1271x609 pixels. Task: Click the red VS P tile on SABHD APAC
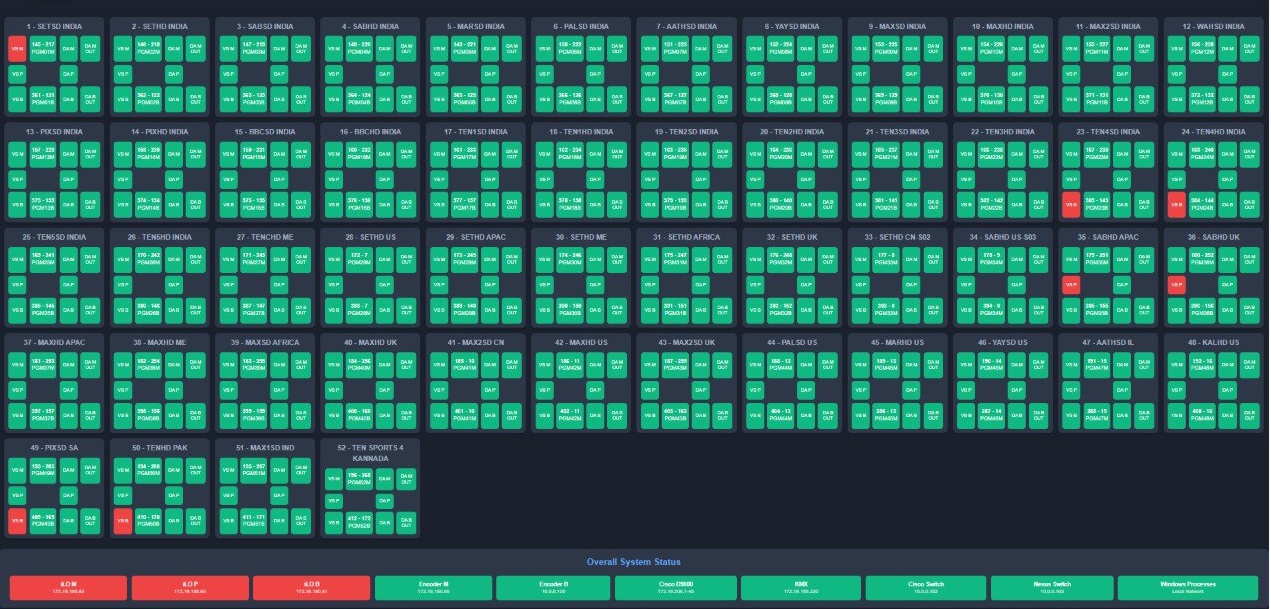pos(1070,285)
